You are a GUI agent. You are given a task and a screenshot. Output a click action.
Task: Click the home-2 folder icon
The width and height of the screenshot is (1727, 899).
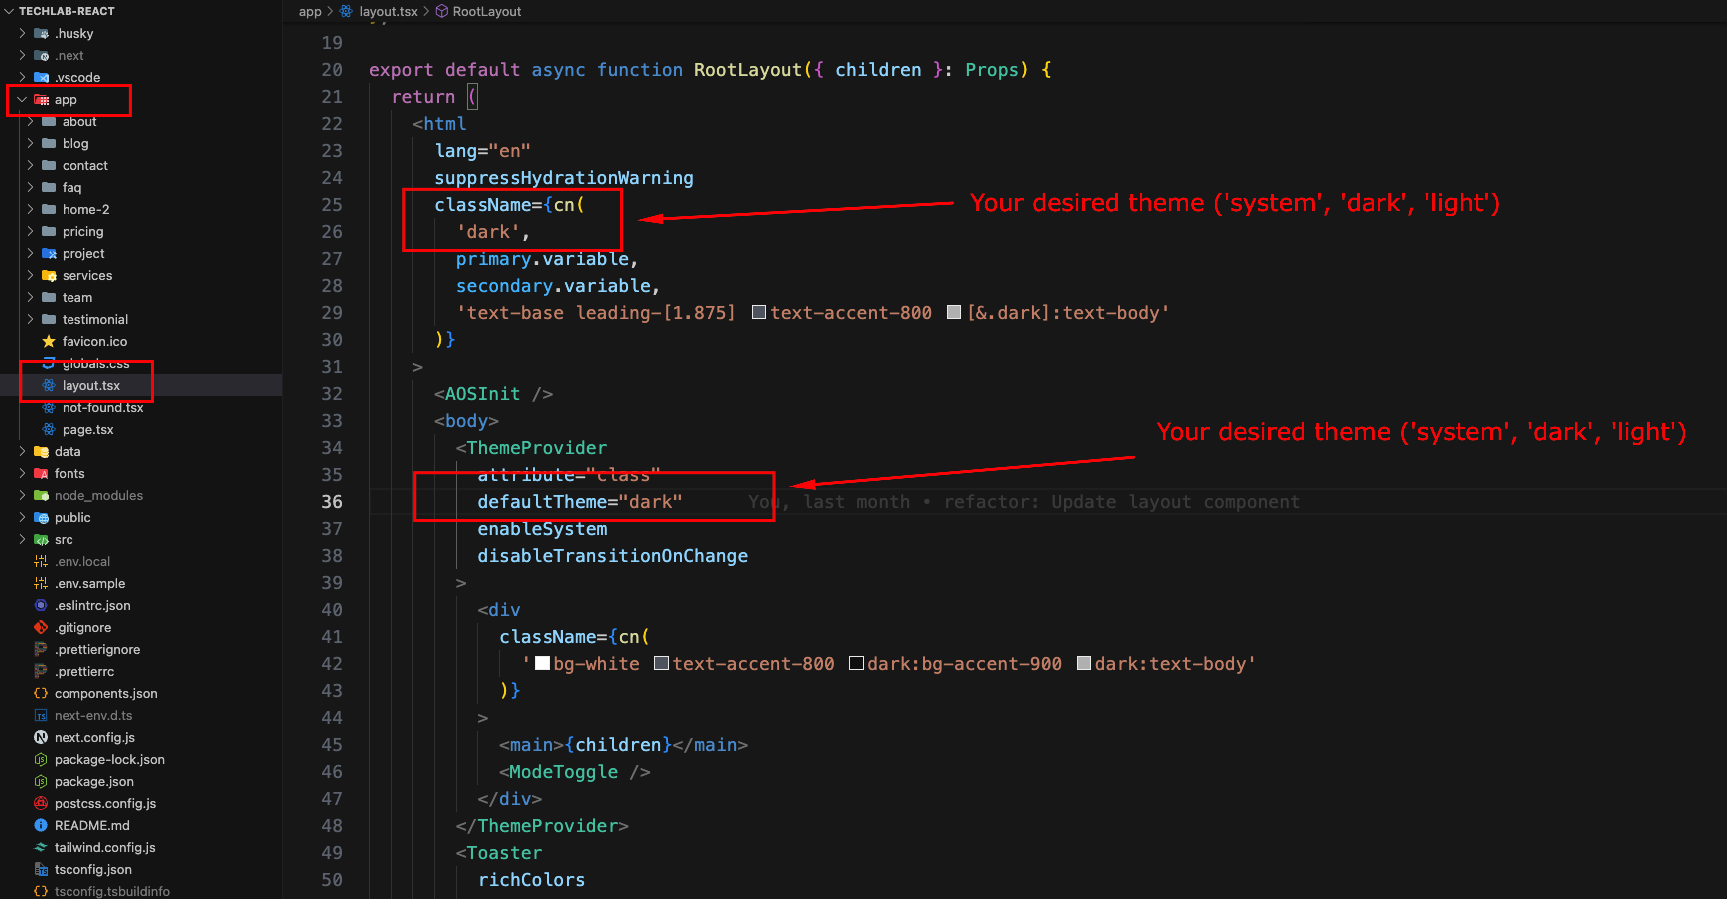[49, 209]
